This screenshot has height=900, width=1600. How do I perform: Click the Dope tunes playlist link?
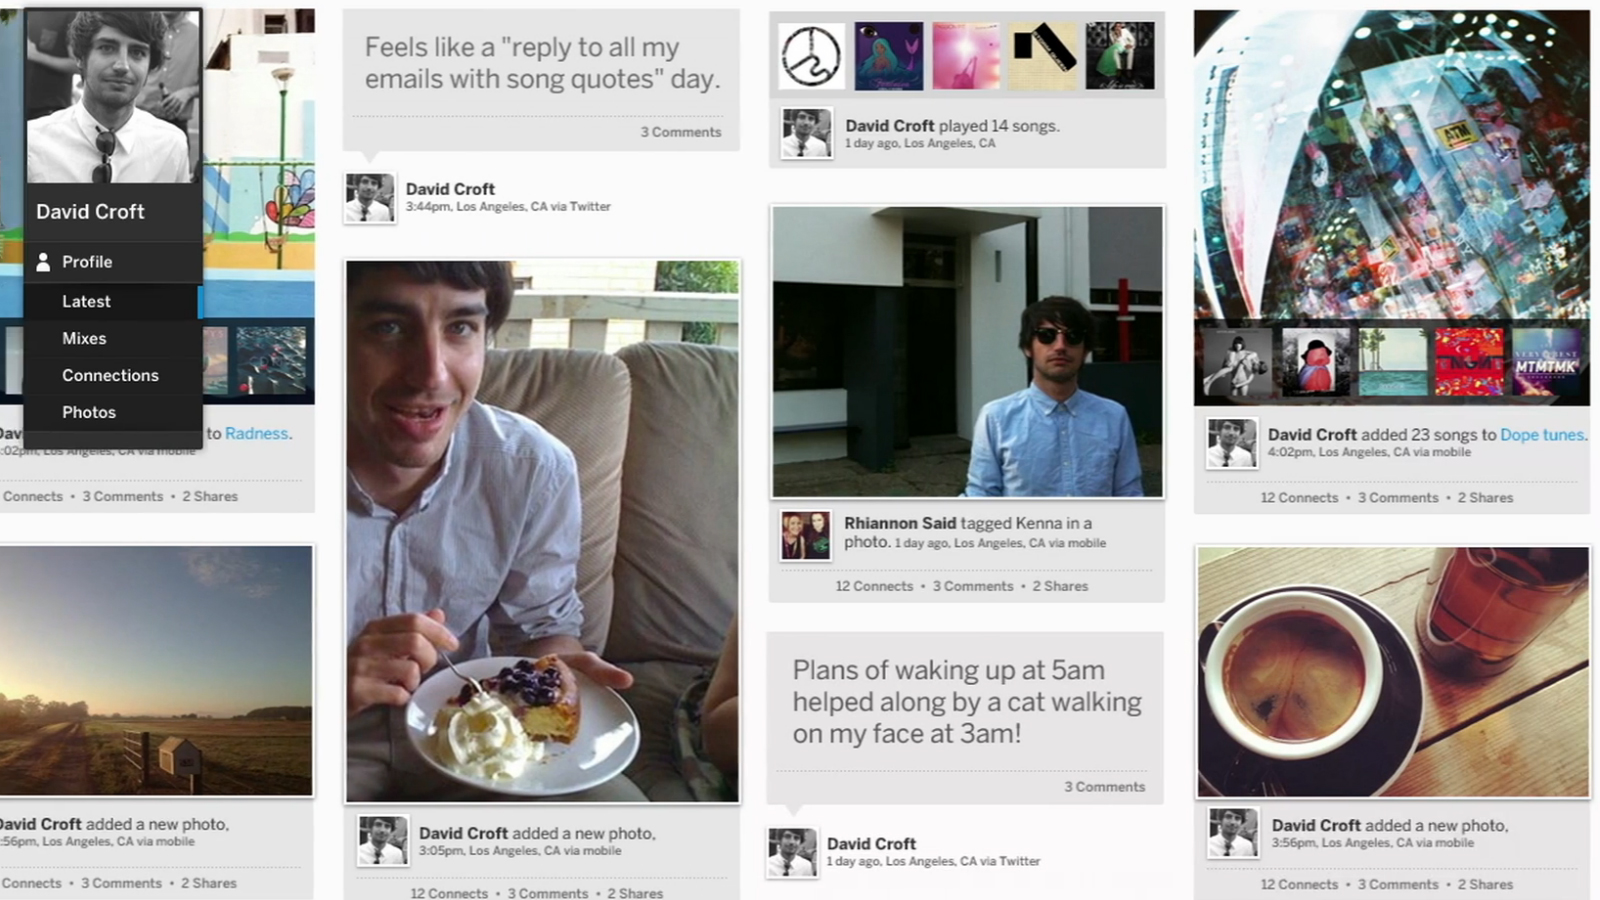[1542, 435]
